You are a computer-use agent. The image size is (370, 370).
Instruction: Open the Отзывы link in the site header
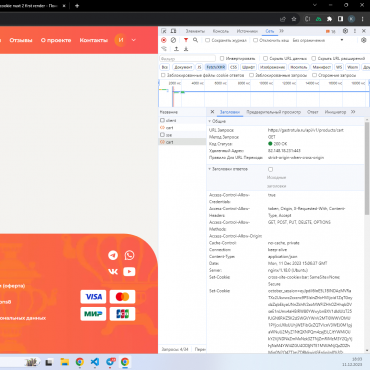pos(21,40)
